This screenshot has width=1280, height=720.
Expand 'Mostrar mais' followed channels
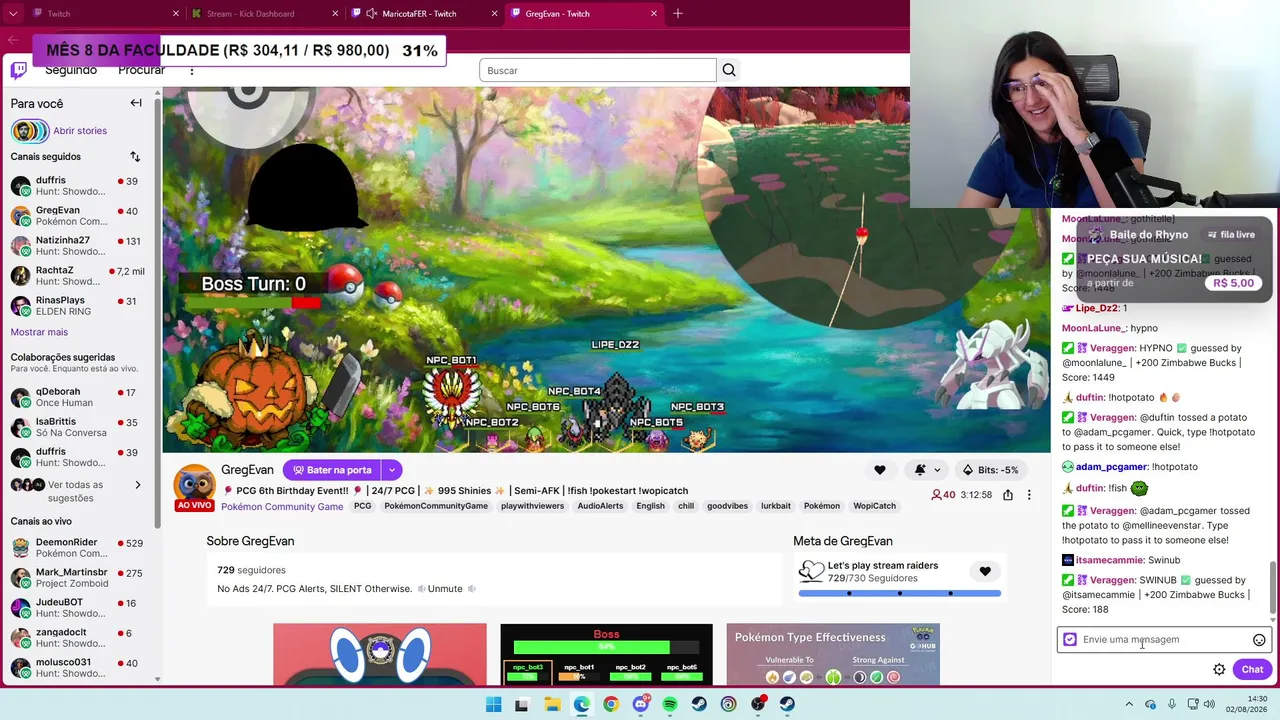click(x=39, y=332)
